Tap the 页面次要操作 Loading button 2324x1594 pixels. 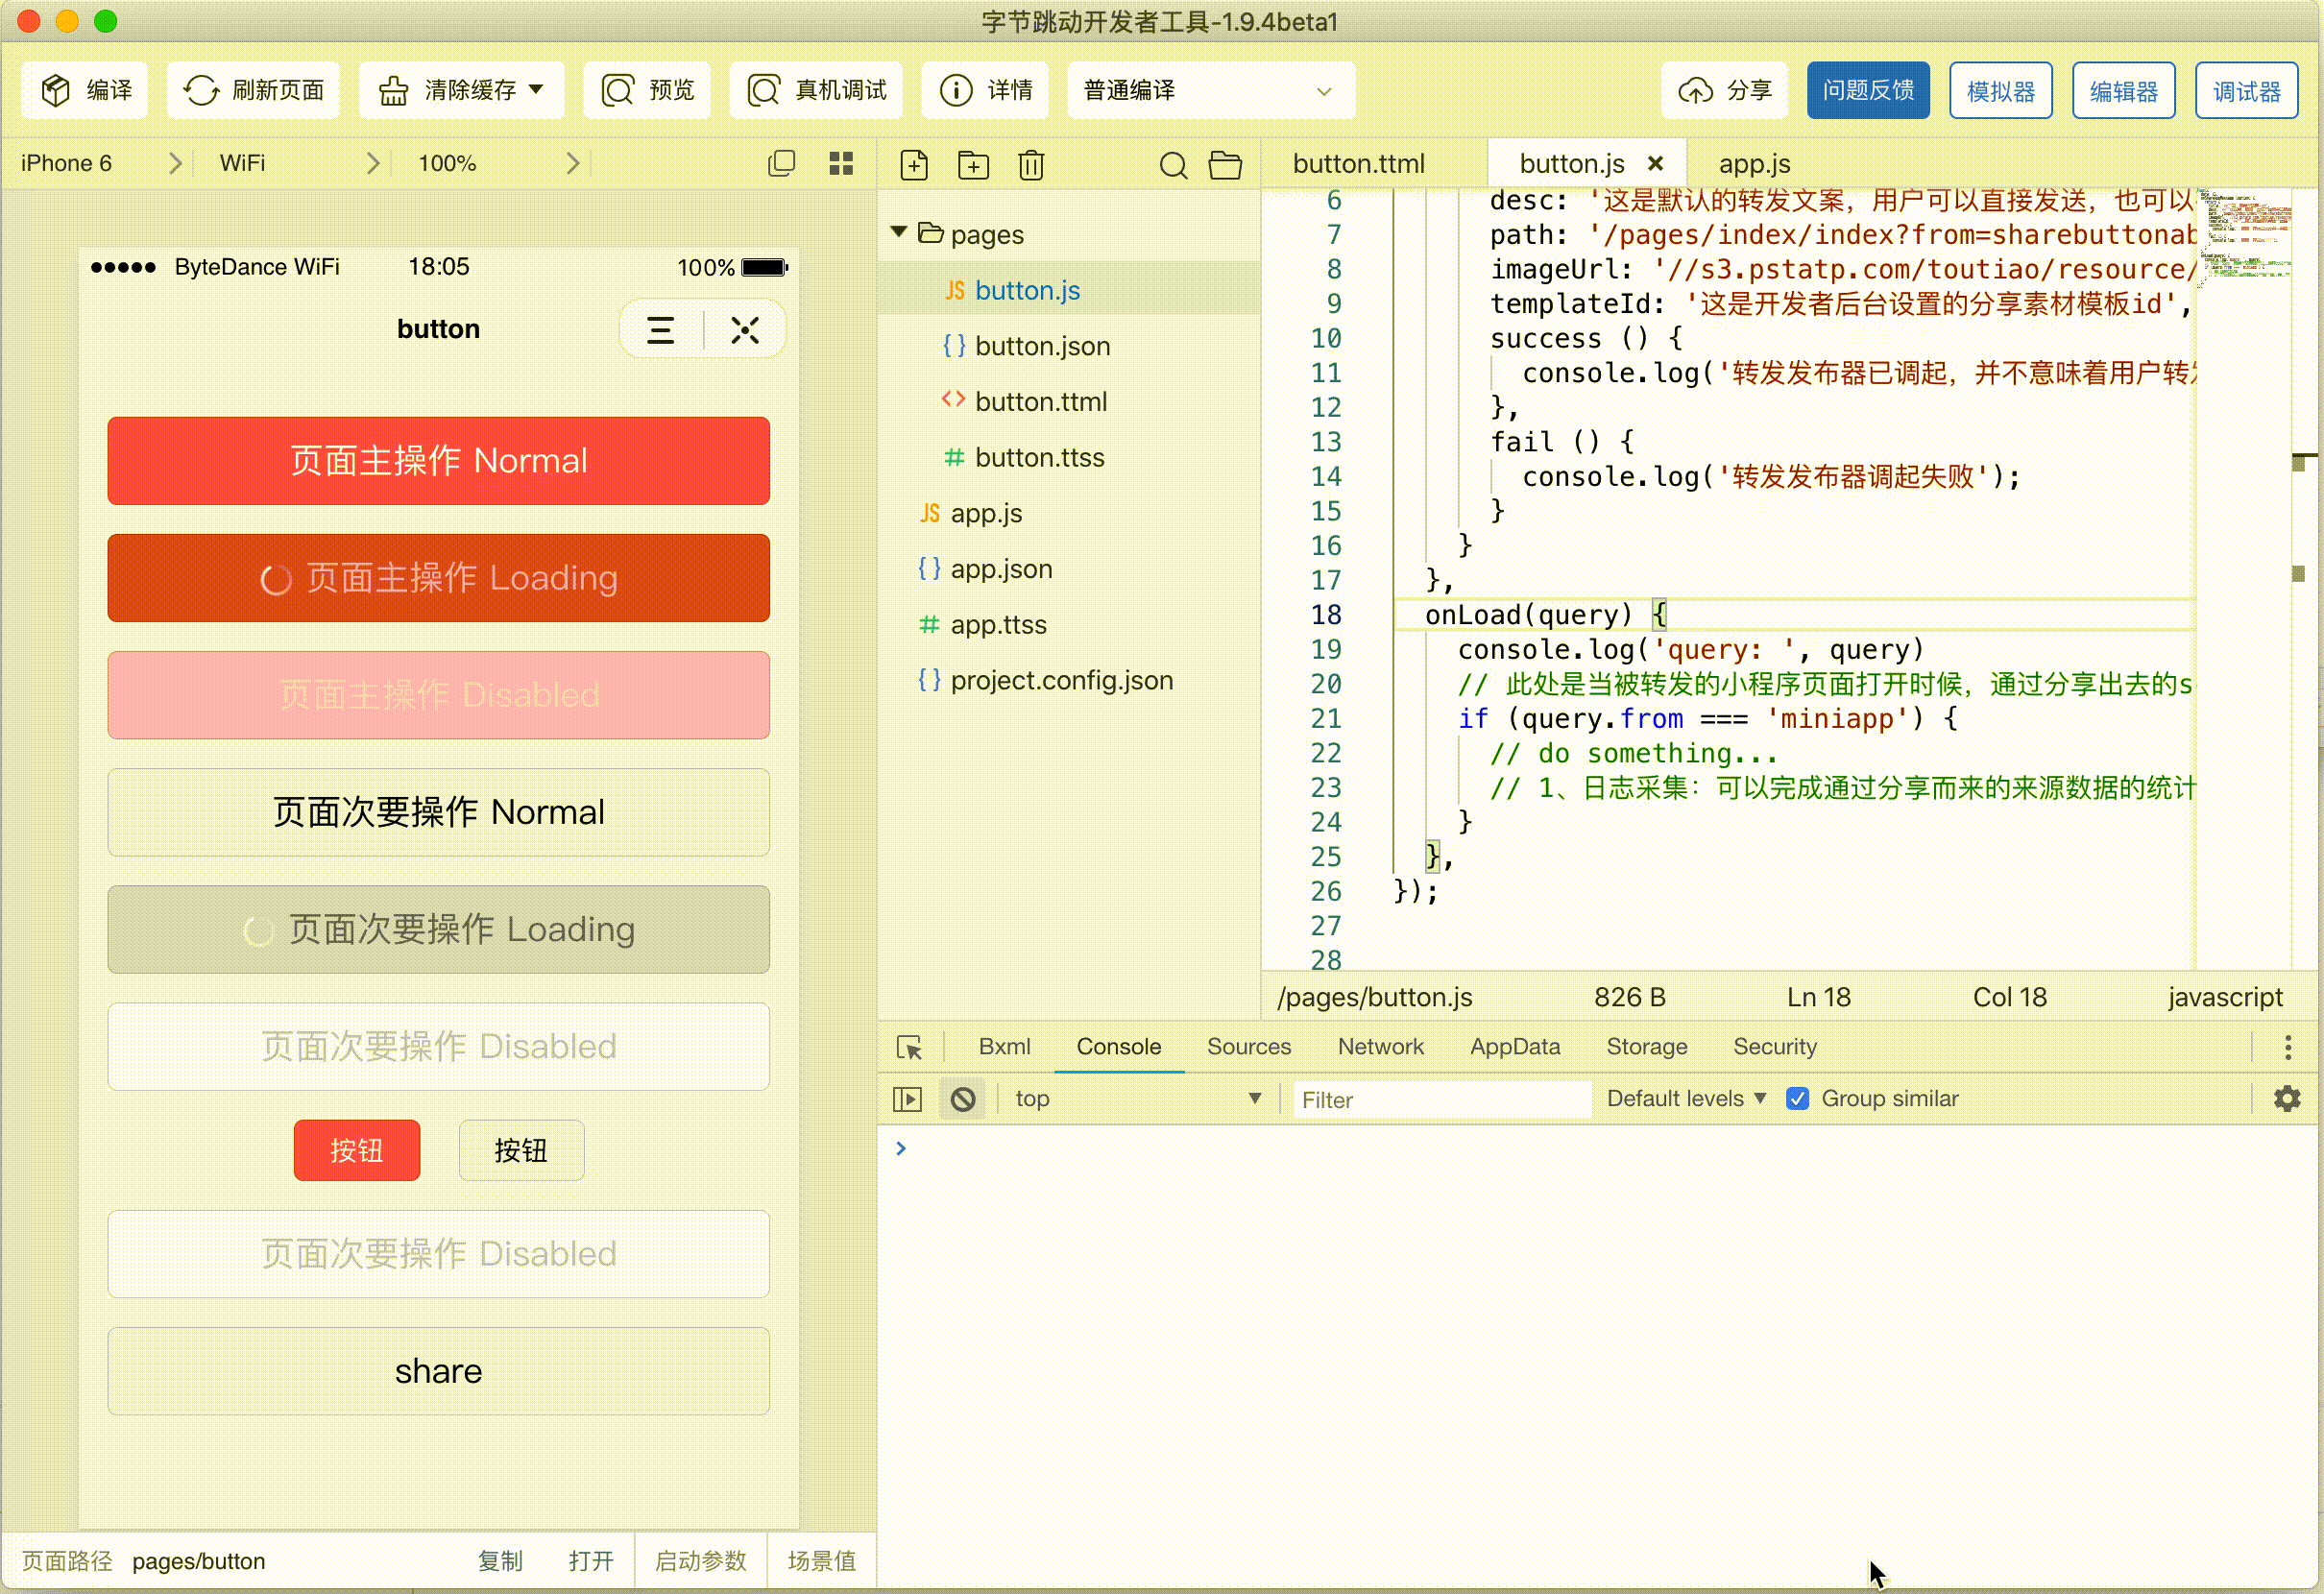(439, 929)
